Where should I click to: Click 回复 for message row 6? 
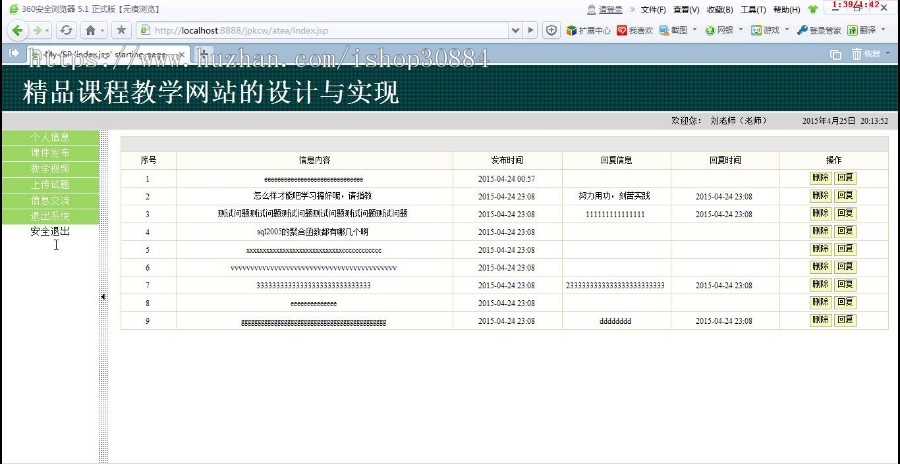coord(845,267)
